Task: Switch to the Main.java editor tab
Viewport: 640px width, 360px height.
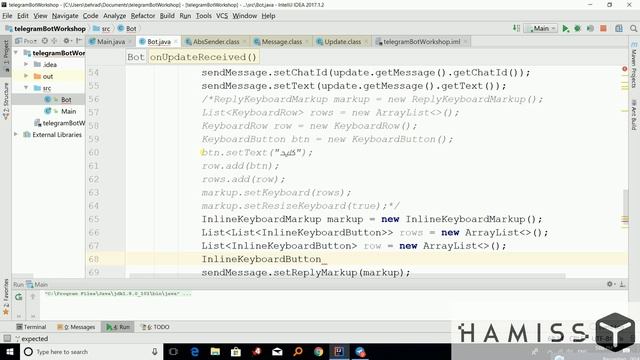Action: tap(111, 42)
